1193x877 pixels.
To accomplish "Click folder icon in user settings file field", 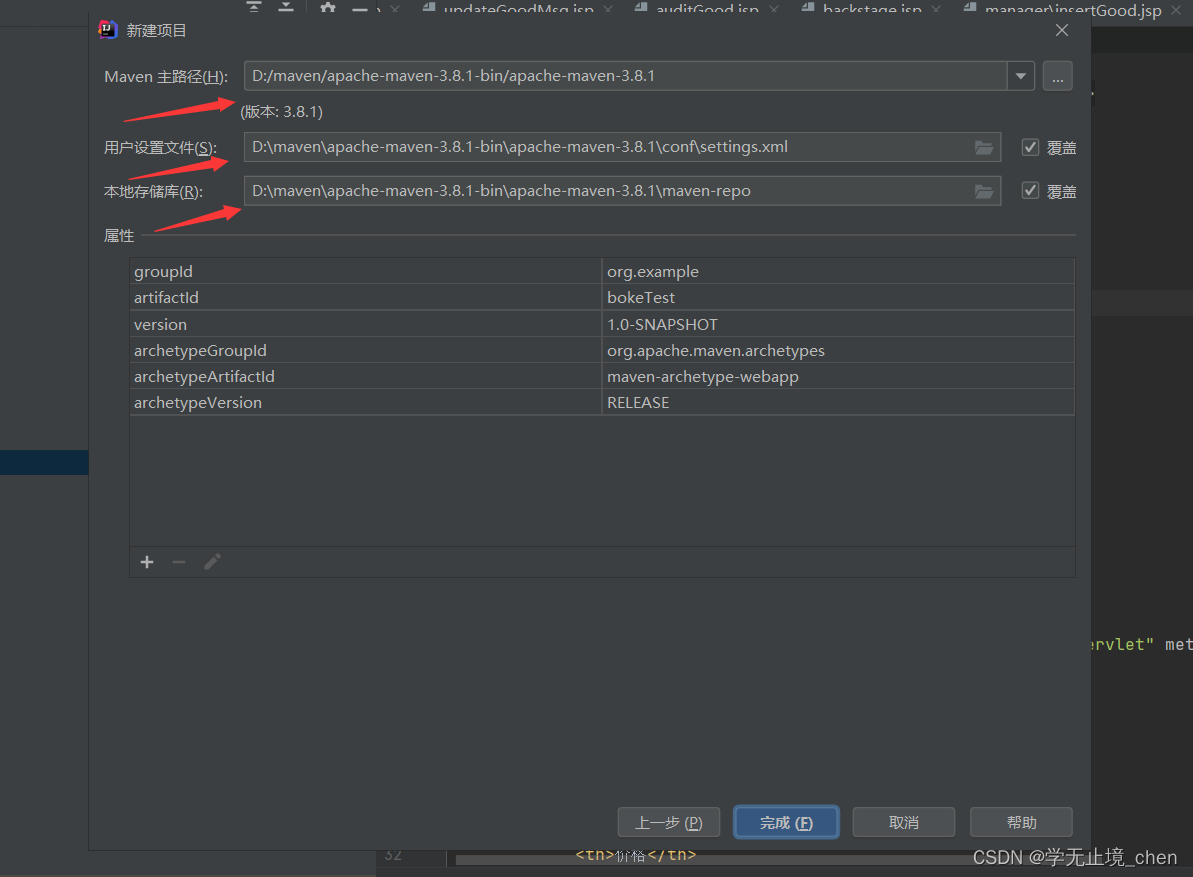I will click(x=984, y=148).
